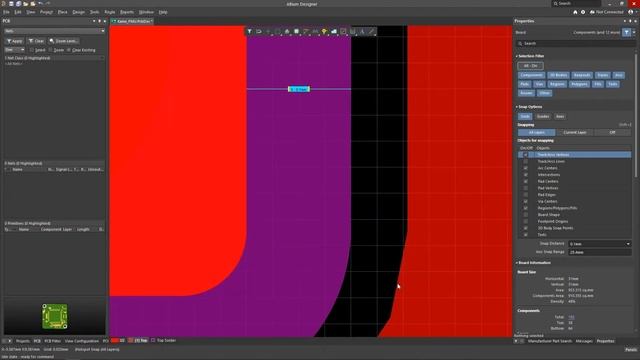This screenshot has height=360, width=640.
Task: Click the Snap Options icon in the active bar
Action: click(259, 31)
